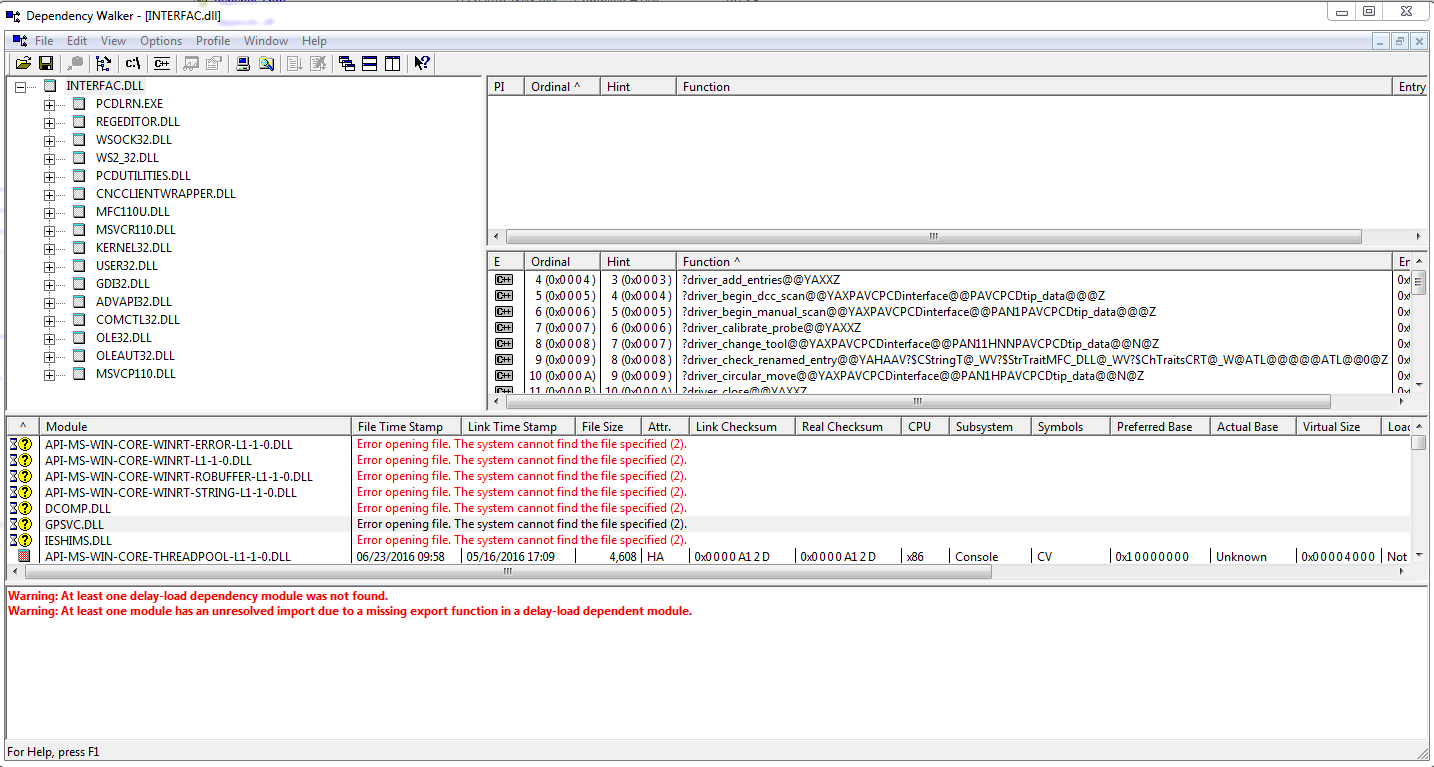Expand the WSOCK32.DLL tree node
The width and height of the screenshot is (1434, 767).
(x=49, y=140)
